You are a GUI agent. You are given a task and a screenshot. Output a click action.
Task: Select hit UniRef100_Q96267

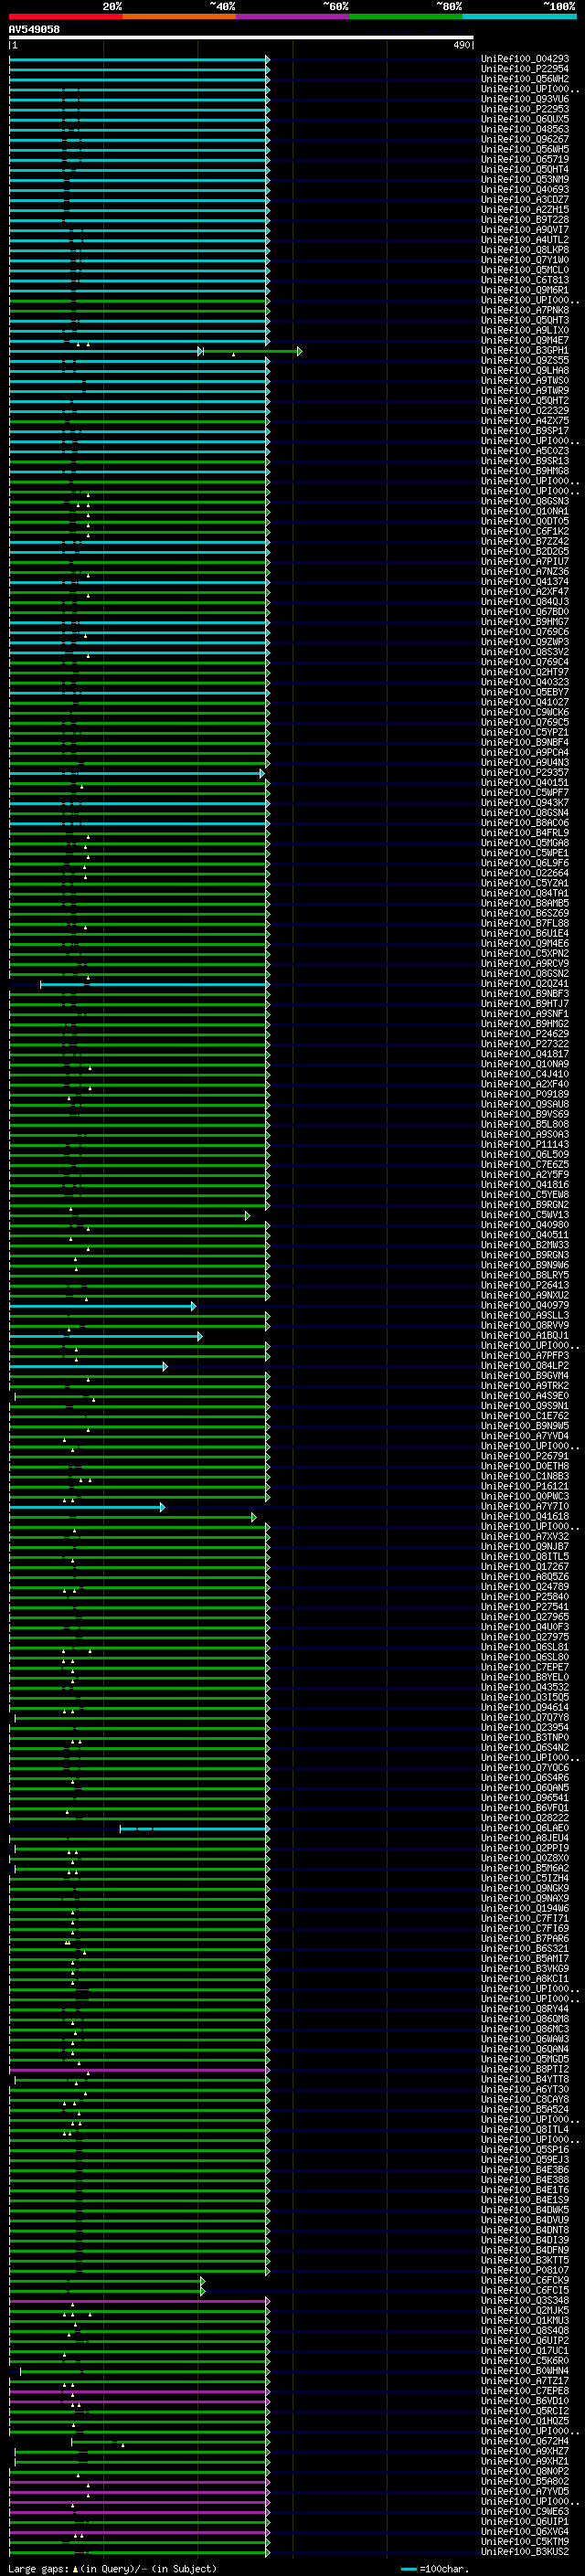click(525, 139)
